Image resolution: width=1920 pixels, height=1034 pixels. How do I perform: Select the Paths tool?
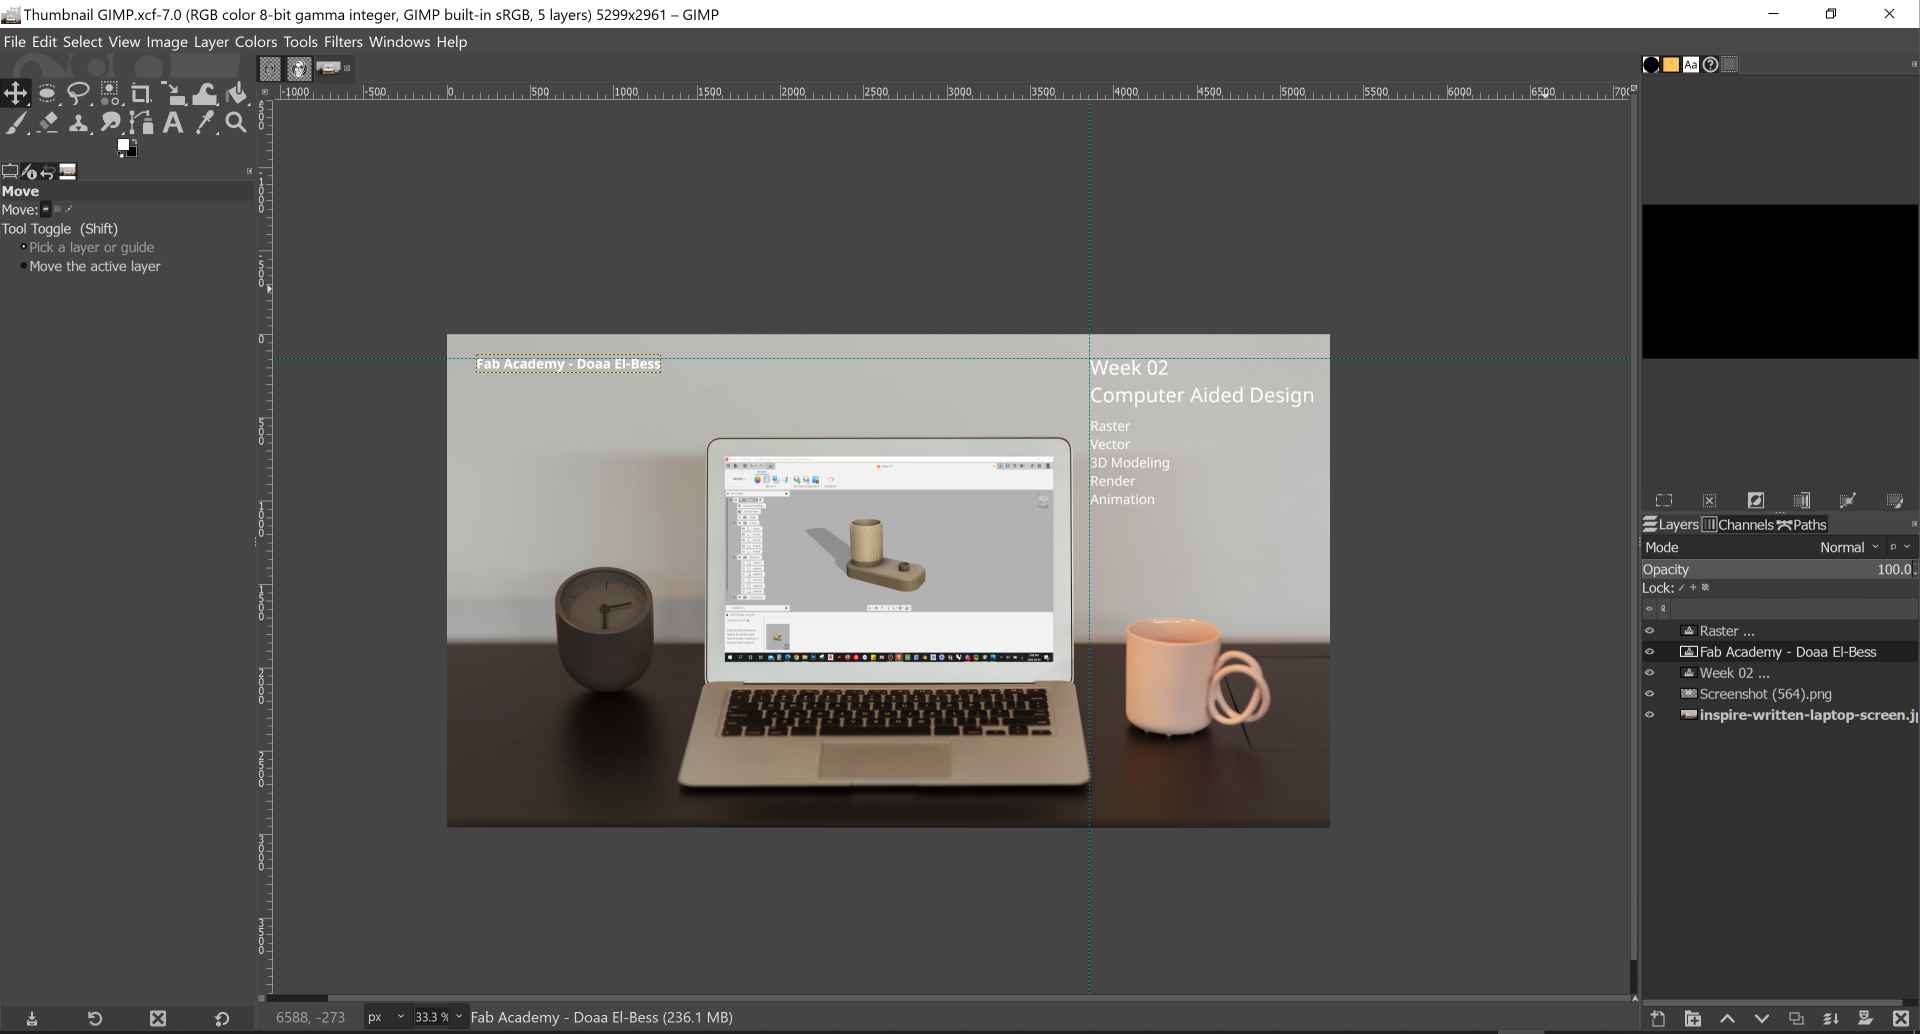[x=141, y=123]
